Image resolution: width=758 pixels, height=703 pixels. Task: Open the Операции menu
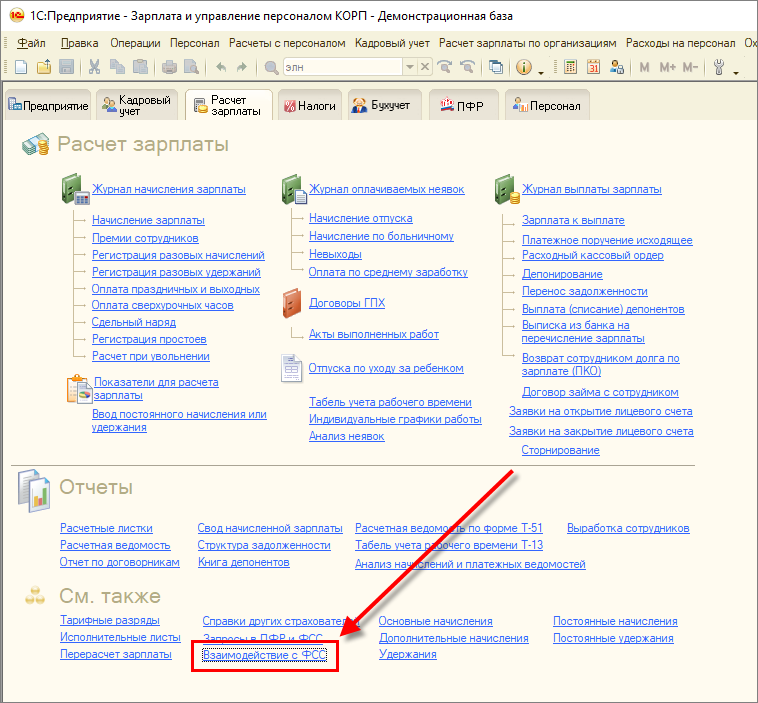[x=135, y=43]
